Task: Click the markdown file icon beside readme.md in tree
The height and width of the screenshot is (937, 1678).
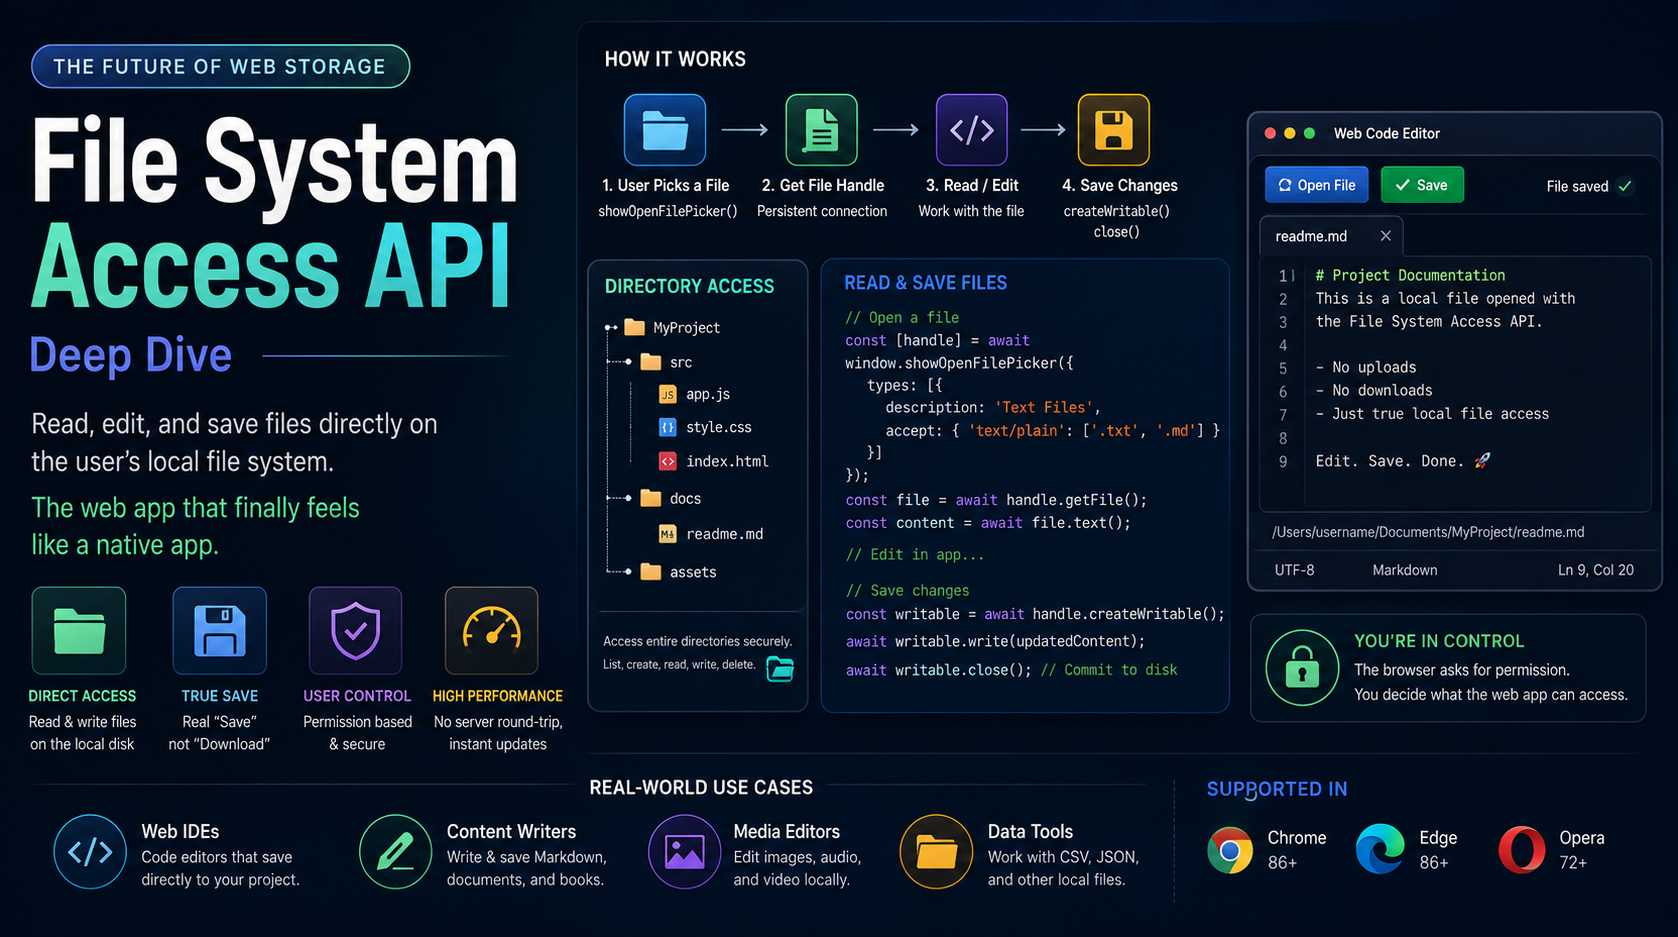Action: tap(667, 534)
